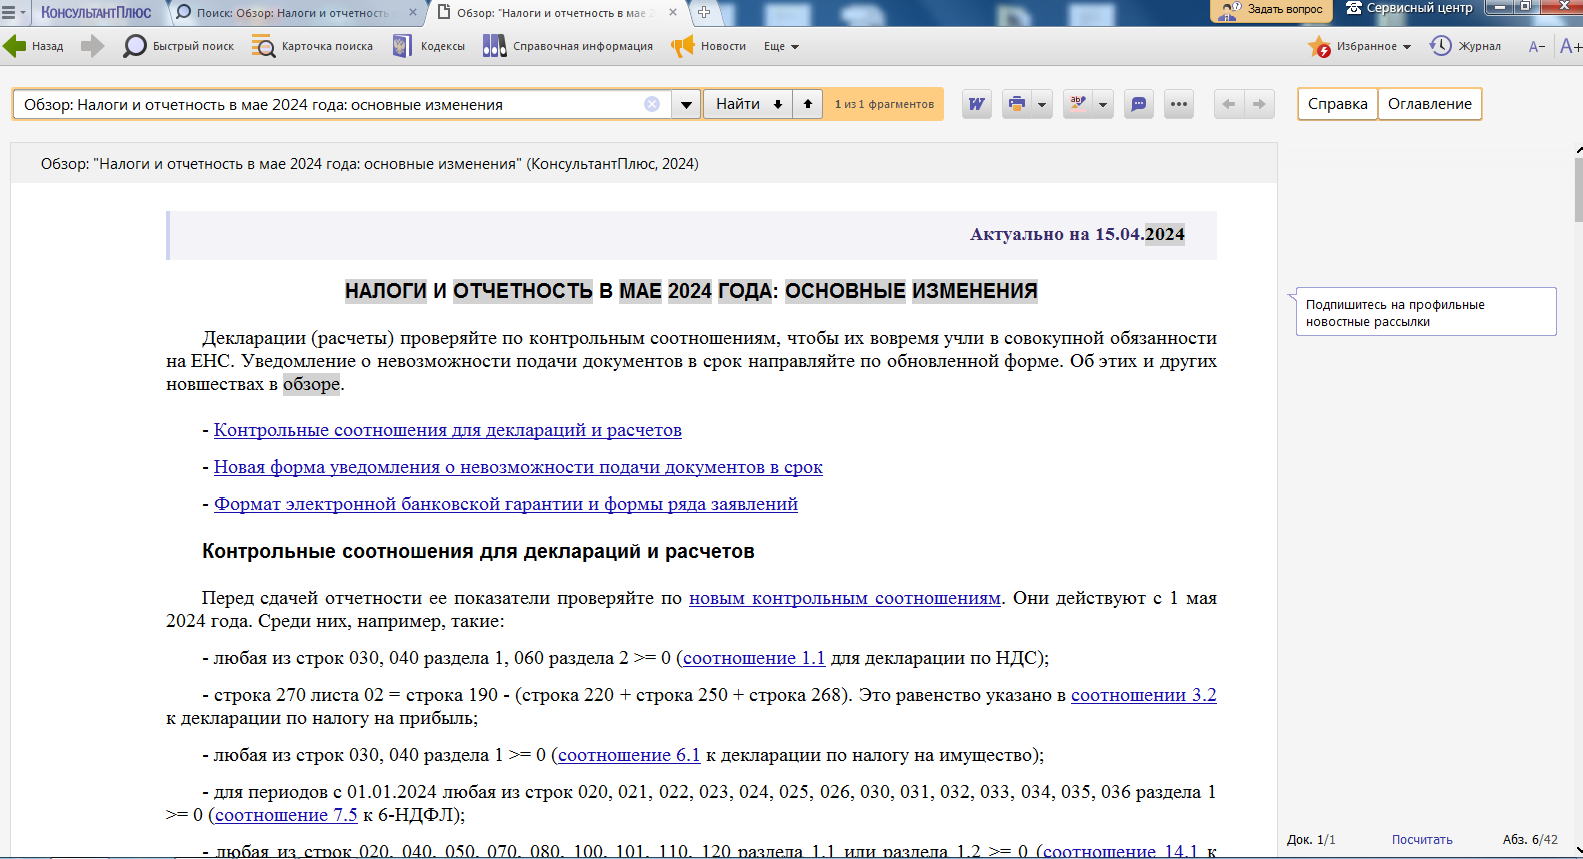Open the Журнал history
The width and height of the screenshot is (1583, 859).
pos(1466,46)
